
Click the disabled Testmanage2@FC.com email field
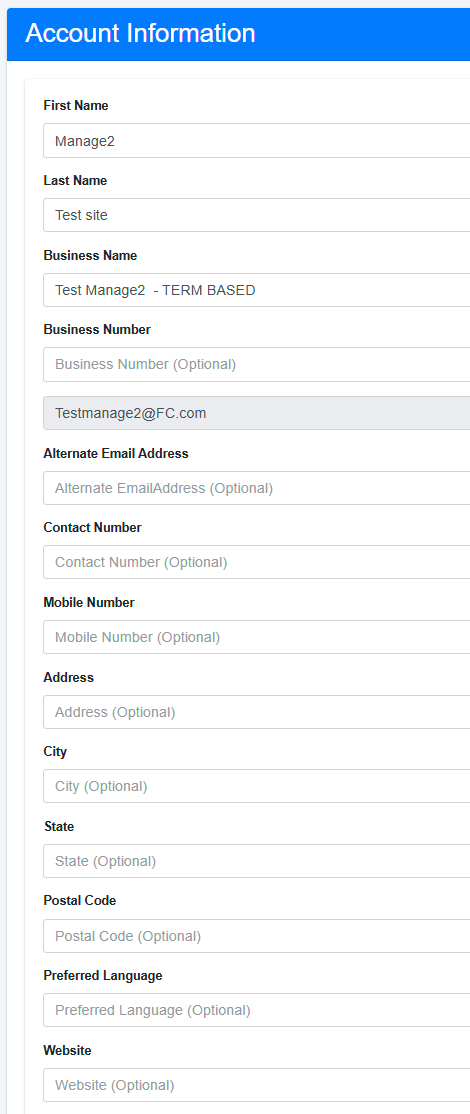(x=256, y=413)
